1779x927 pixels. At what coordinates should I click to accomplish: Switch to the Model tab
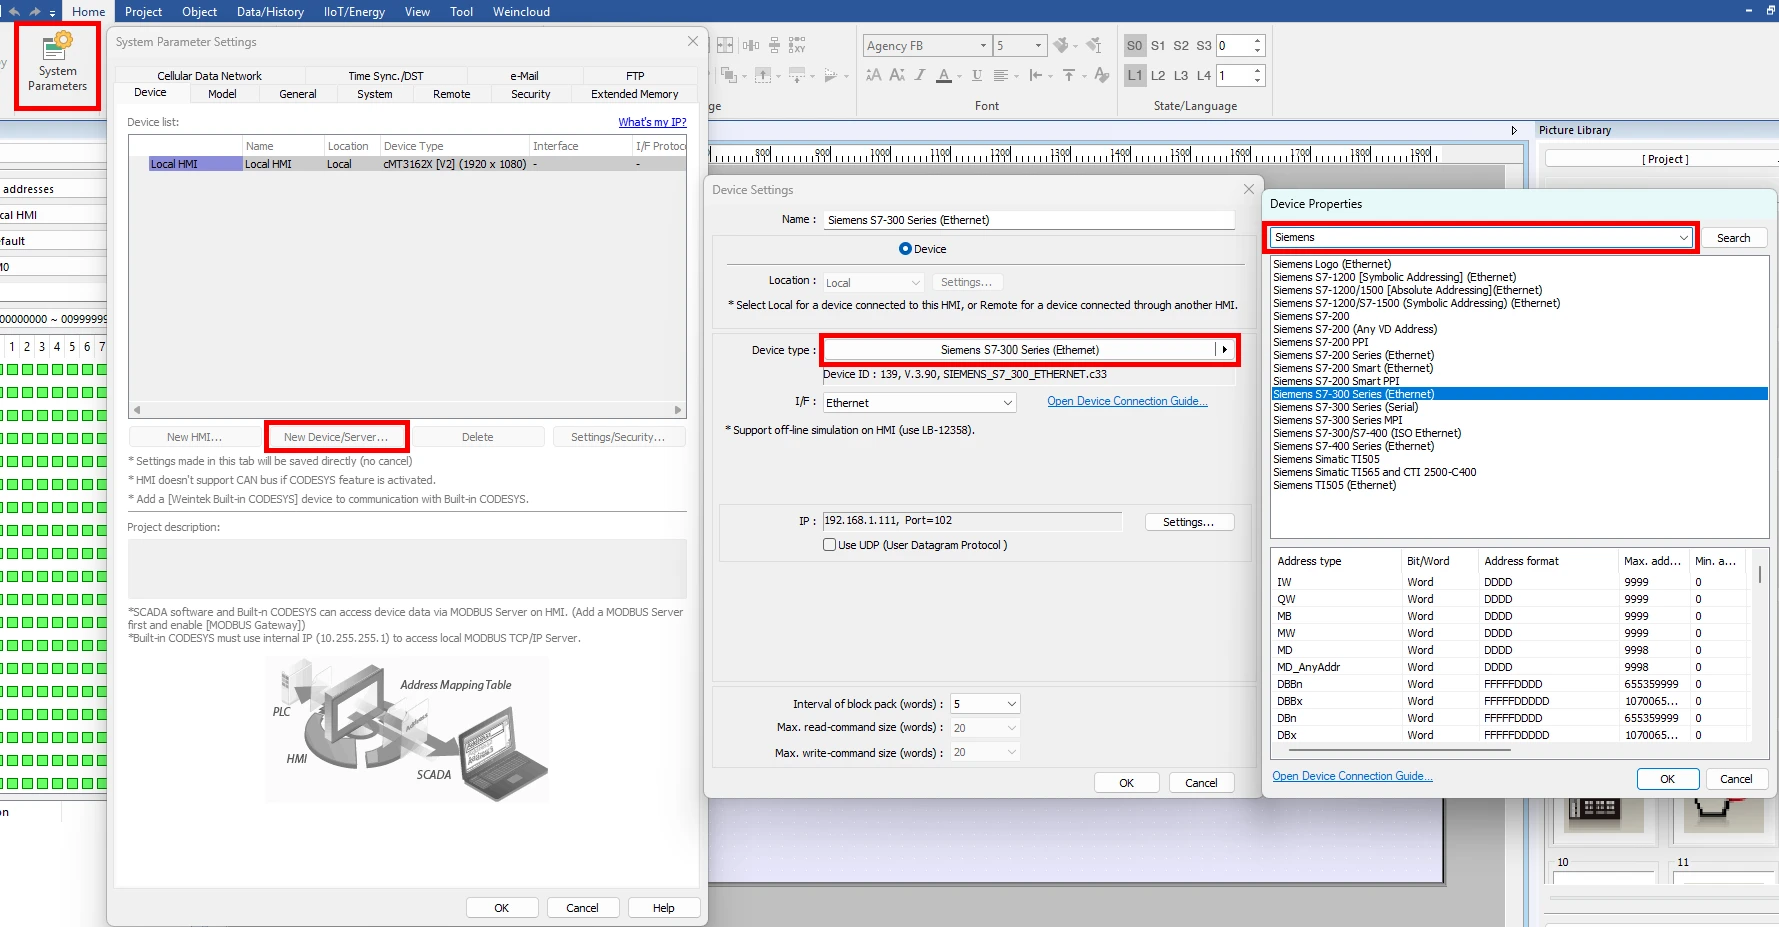(222, 94)
